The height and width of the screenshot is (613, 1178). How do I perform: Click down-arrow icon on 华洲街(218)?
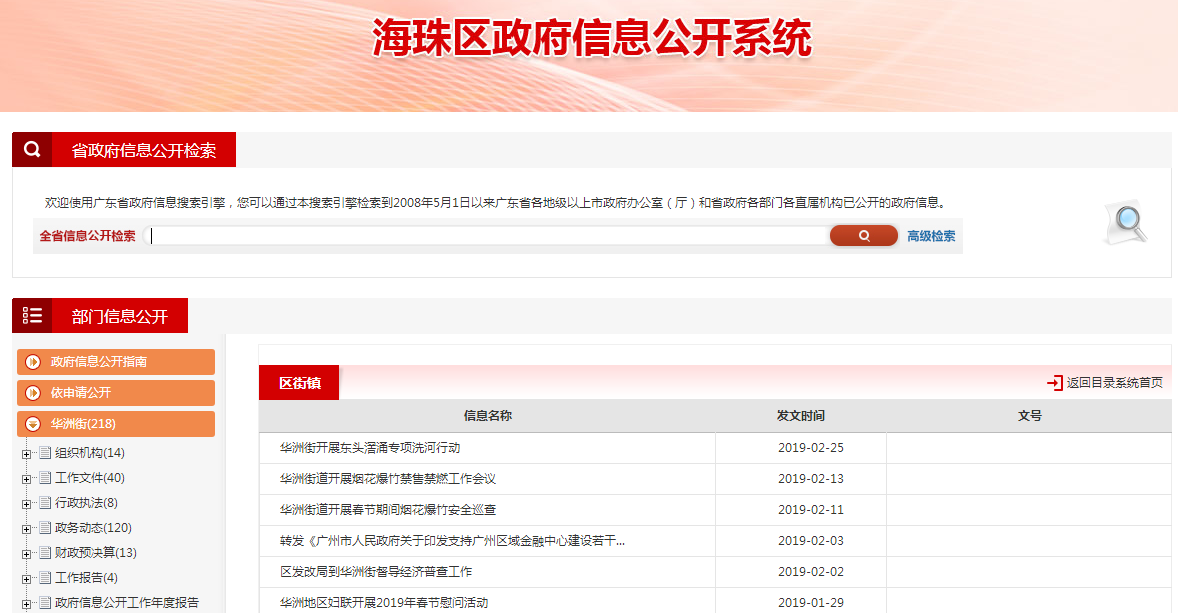pyautogui.click(x=33, y=424)
